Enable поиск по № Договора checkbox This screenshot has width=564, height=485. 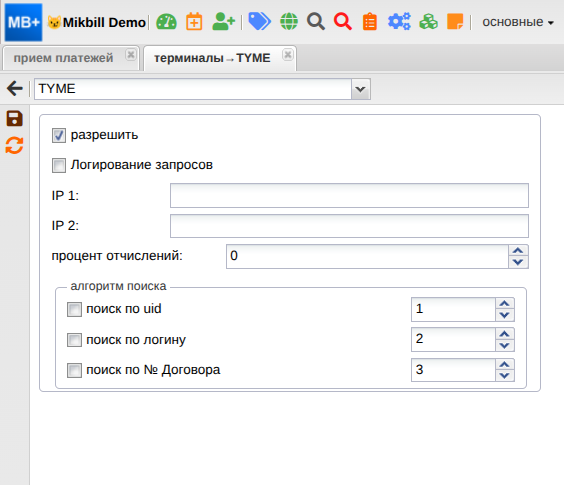(x=74, y=370)
